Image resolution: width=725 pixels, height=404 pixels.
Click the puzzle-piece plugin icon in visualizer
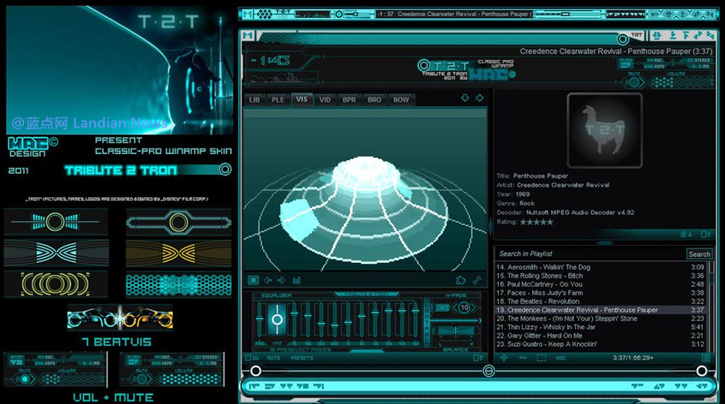click(461, 280)
